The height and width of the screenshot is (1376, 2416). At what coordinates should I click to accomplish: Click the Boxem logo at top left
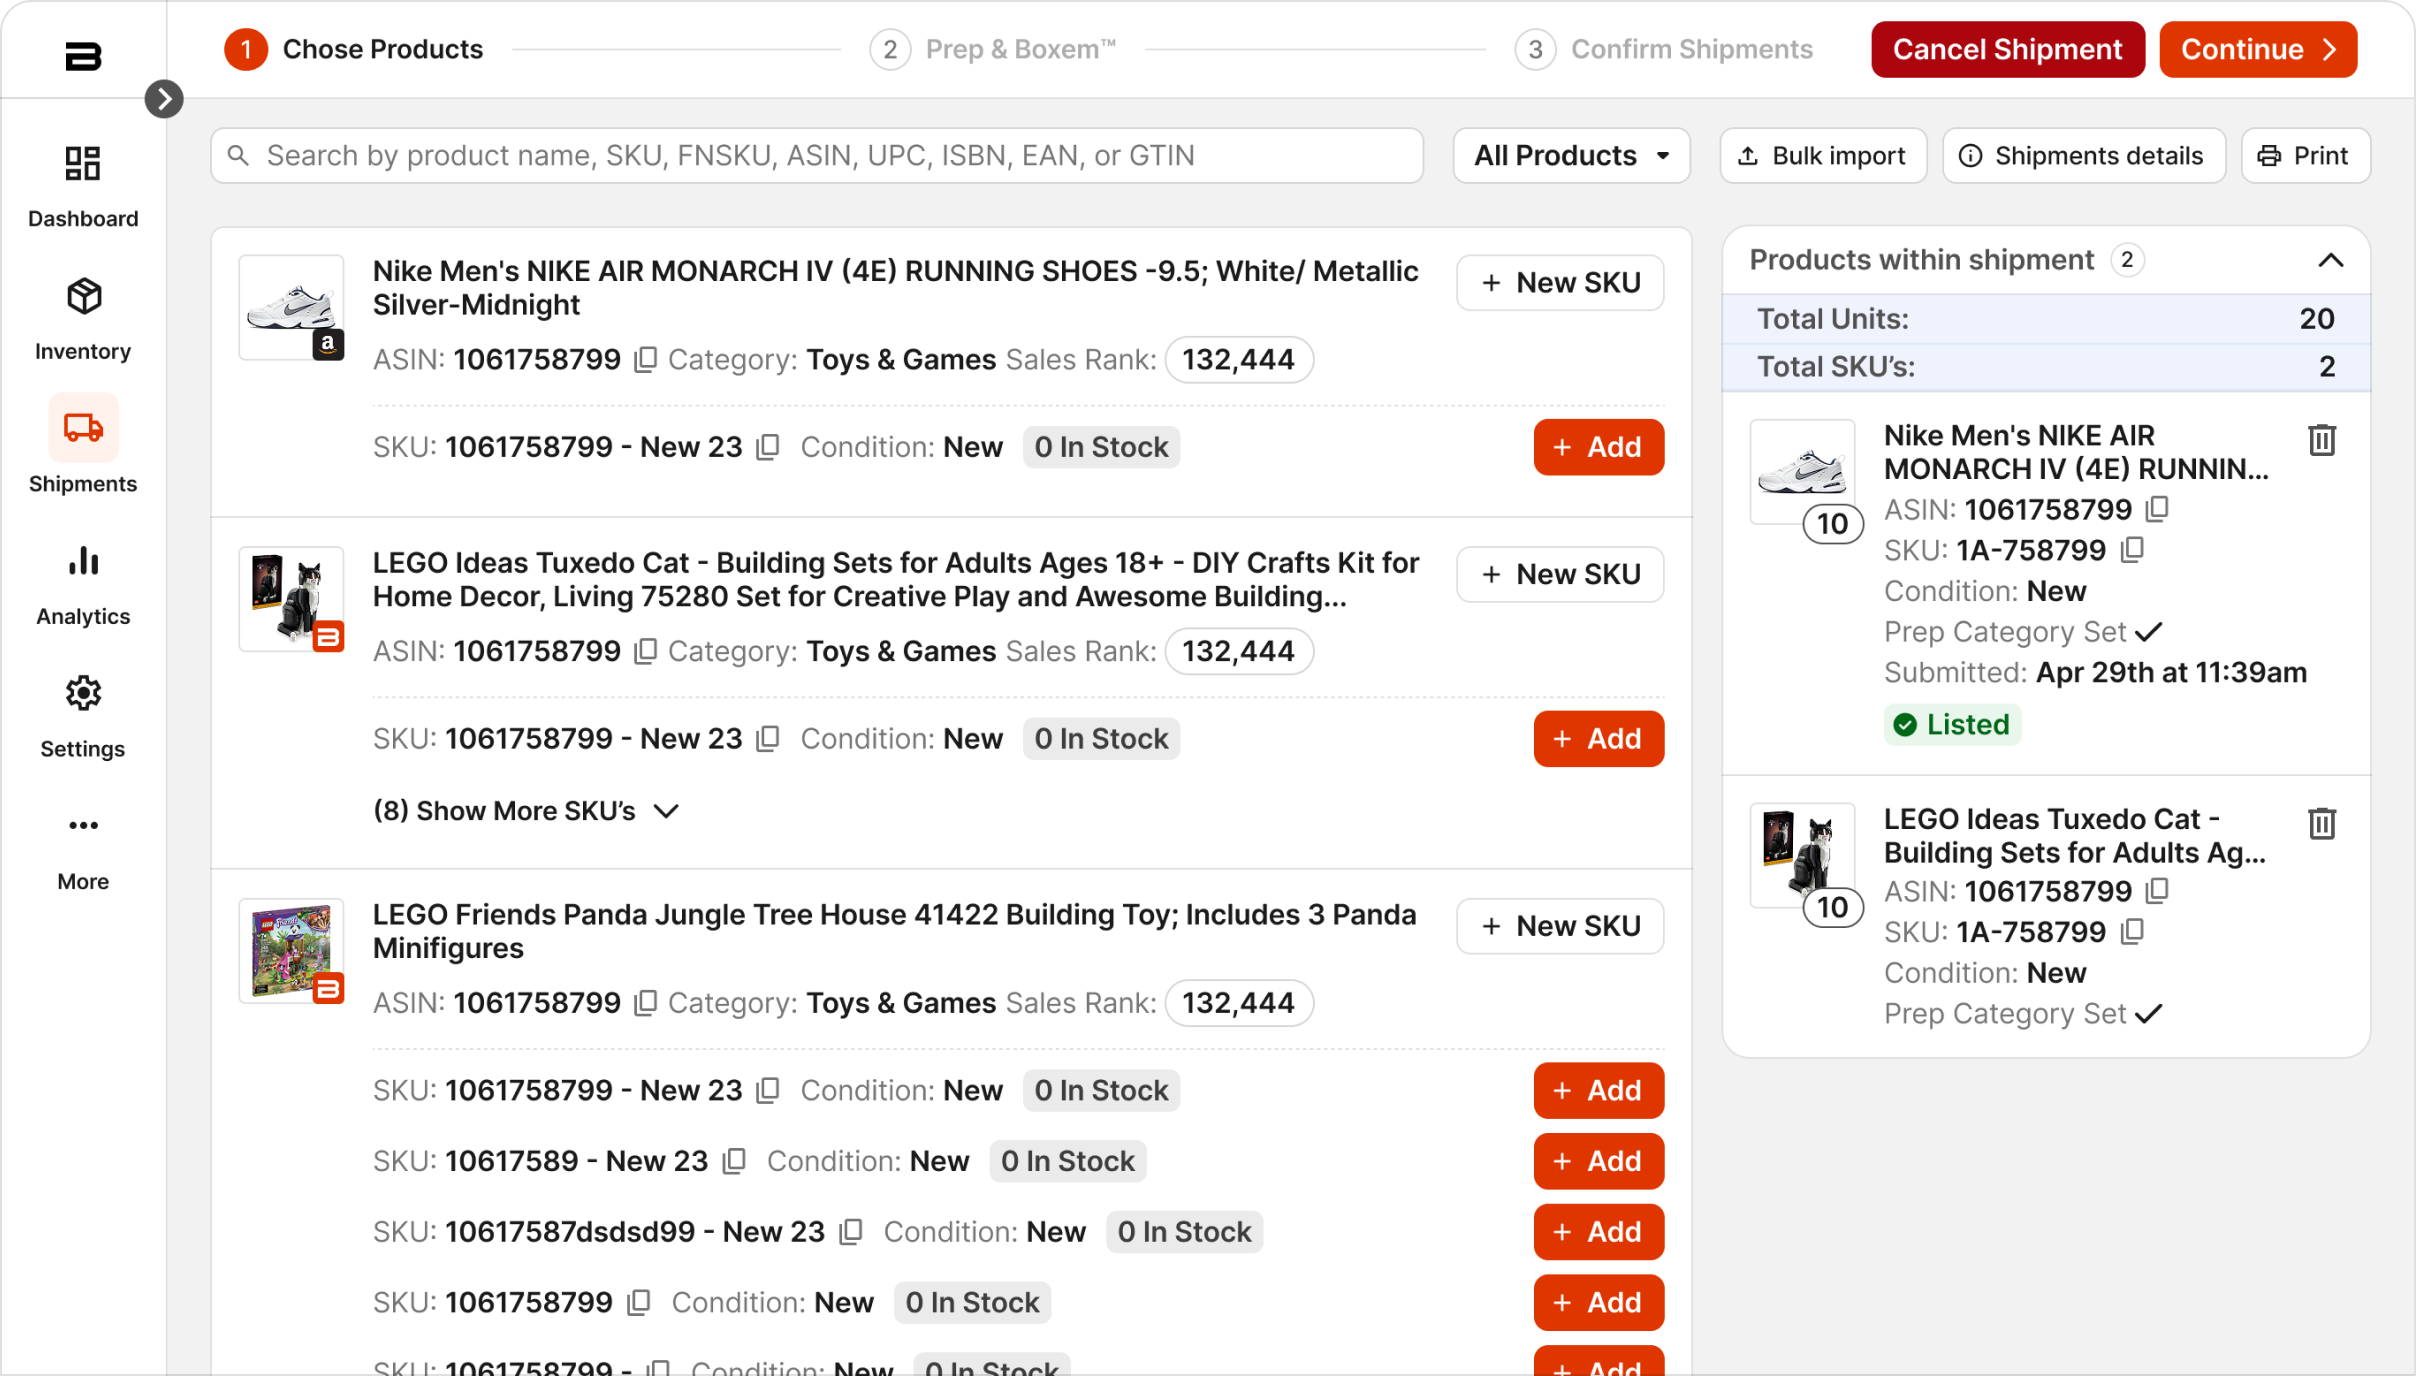[83, 56]
